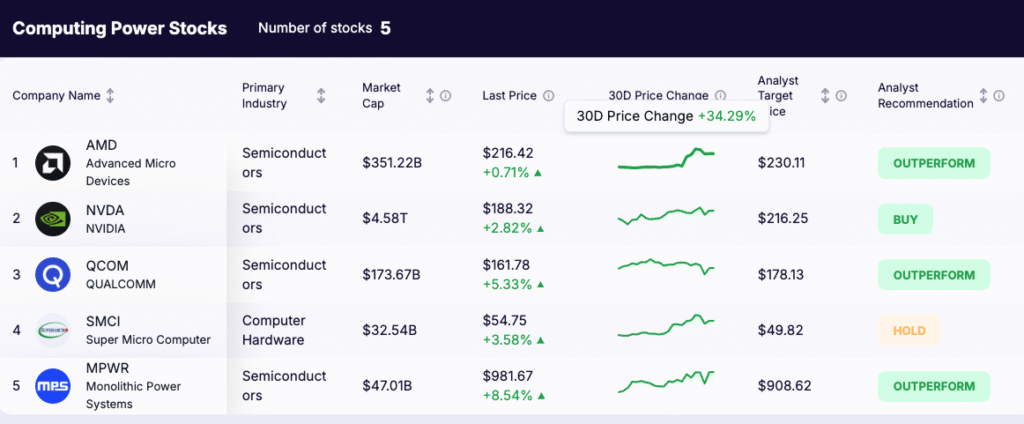
Task: Click the $216.25 analyst target price
Action: (x=782, y=219)
